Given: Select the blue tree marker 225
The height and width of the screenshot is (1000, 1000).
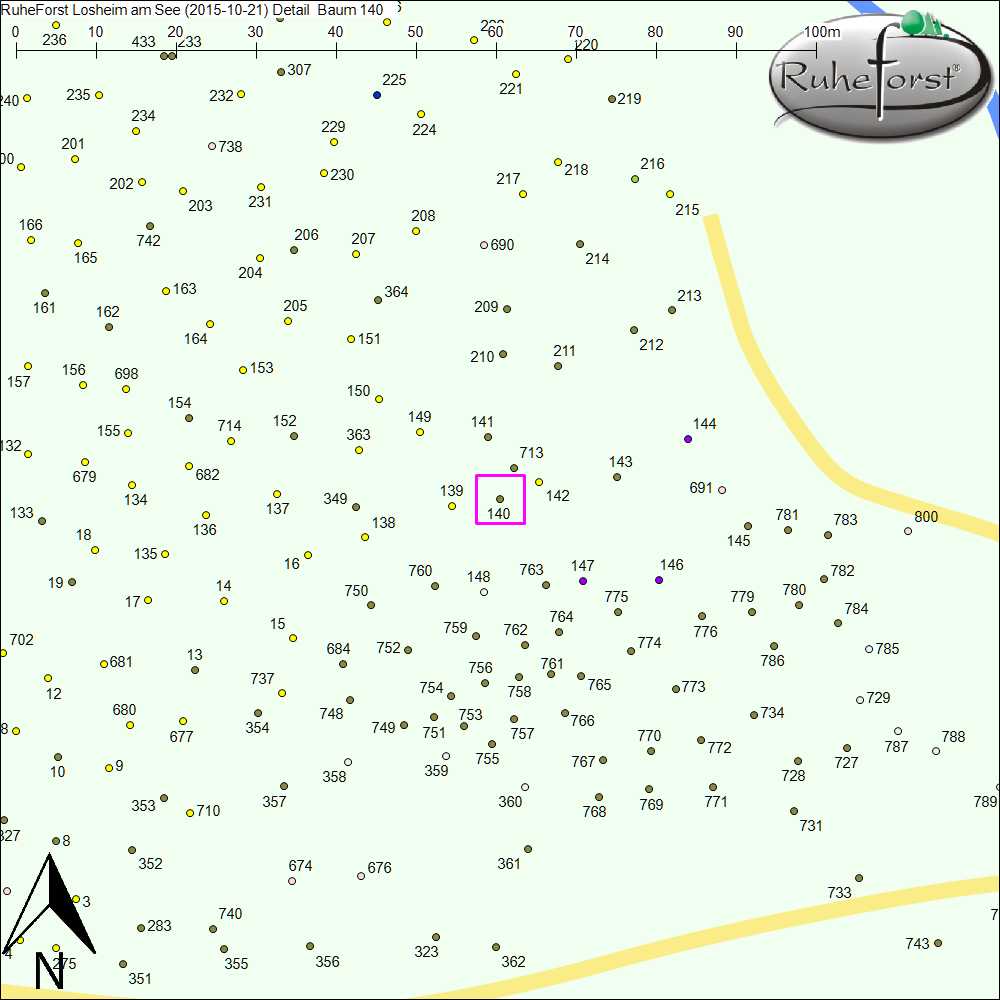Looking at the screenshot, I should (377, 95).
